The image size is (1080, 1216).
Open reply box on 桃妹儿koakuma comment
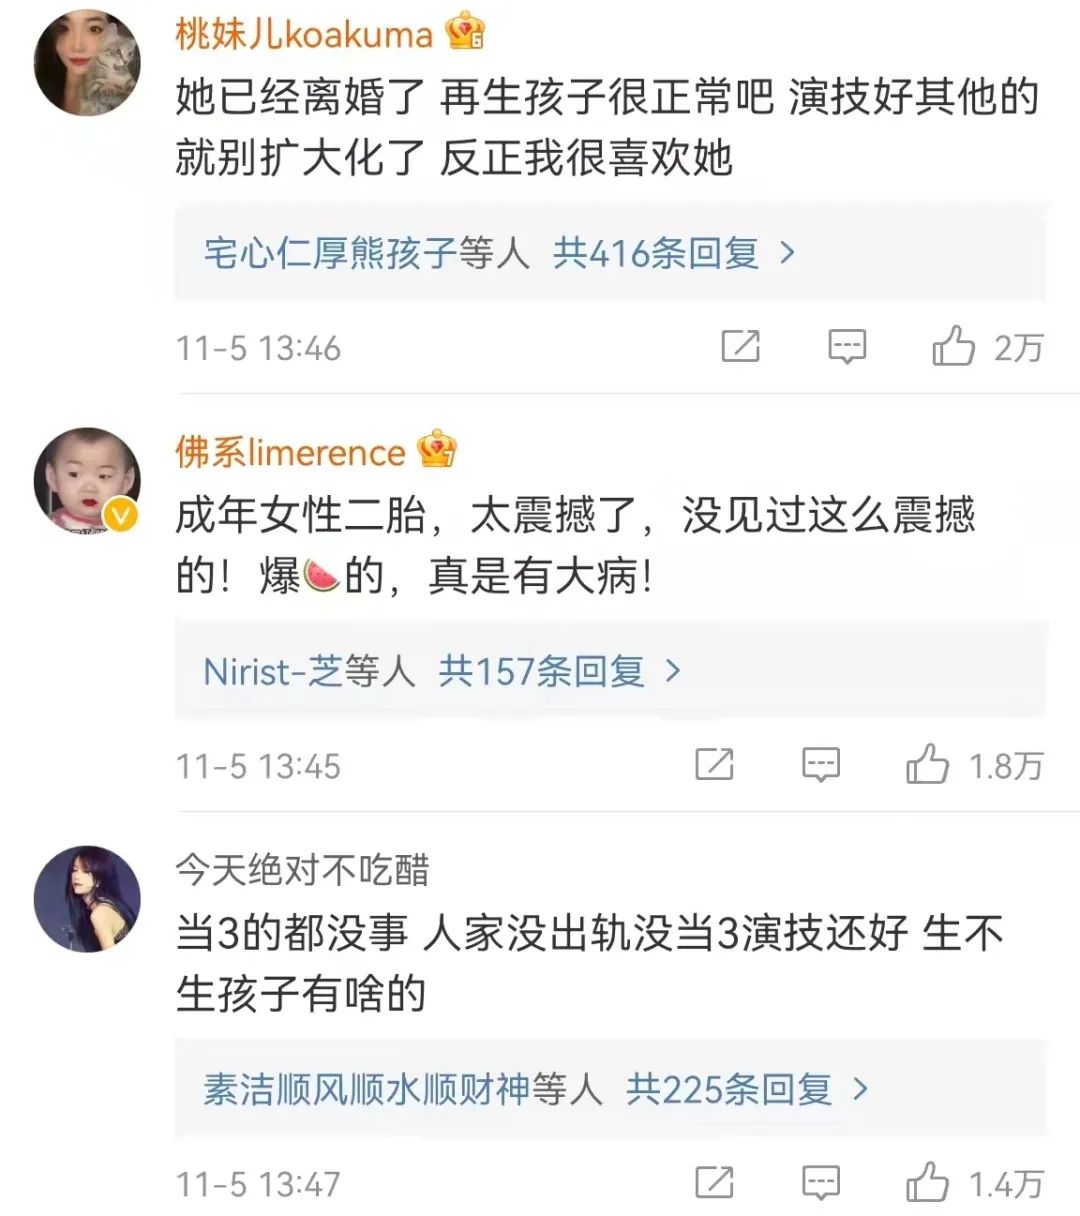click(x=847, y=346)
